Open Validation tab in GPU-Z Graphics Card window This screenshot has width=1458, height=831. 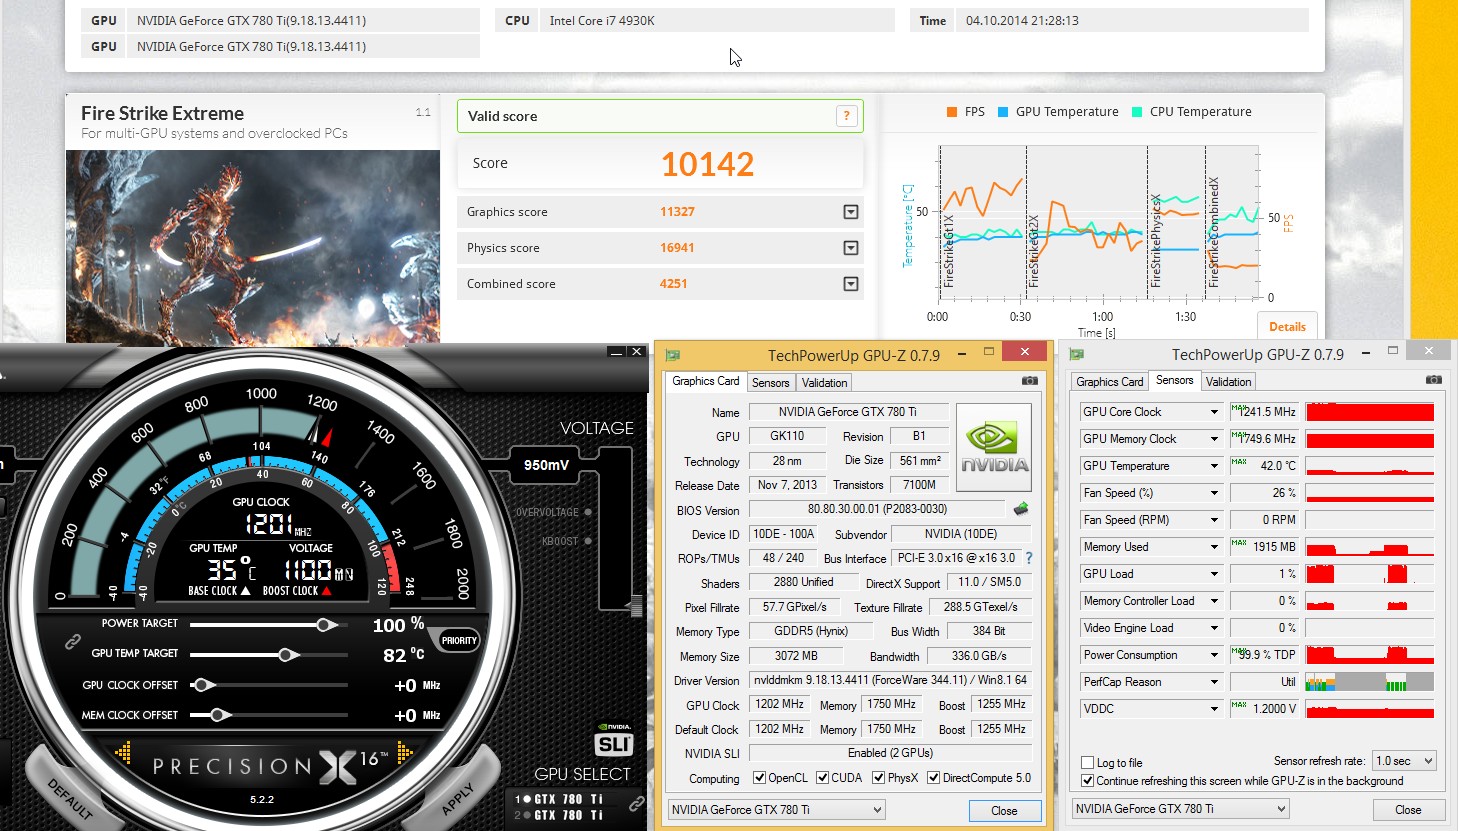click(824, 383)
